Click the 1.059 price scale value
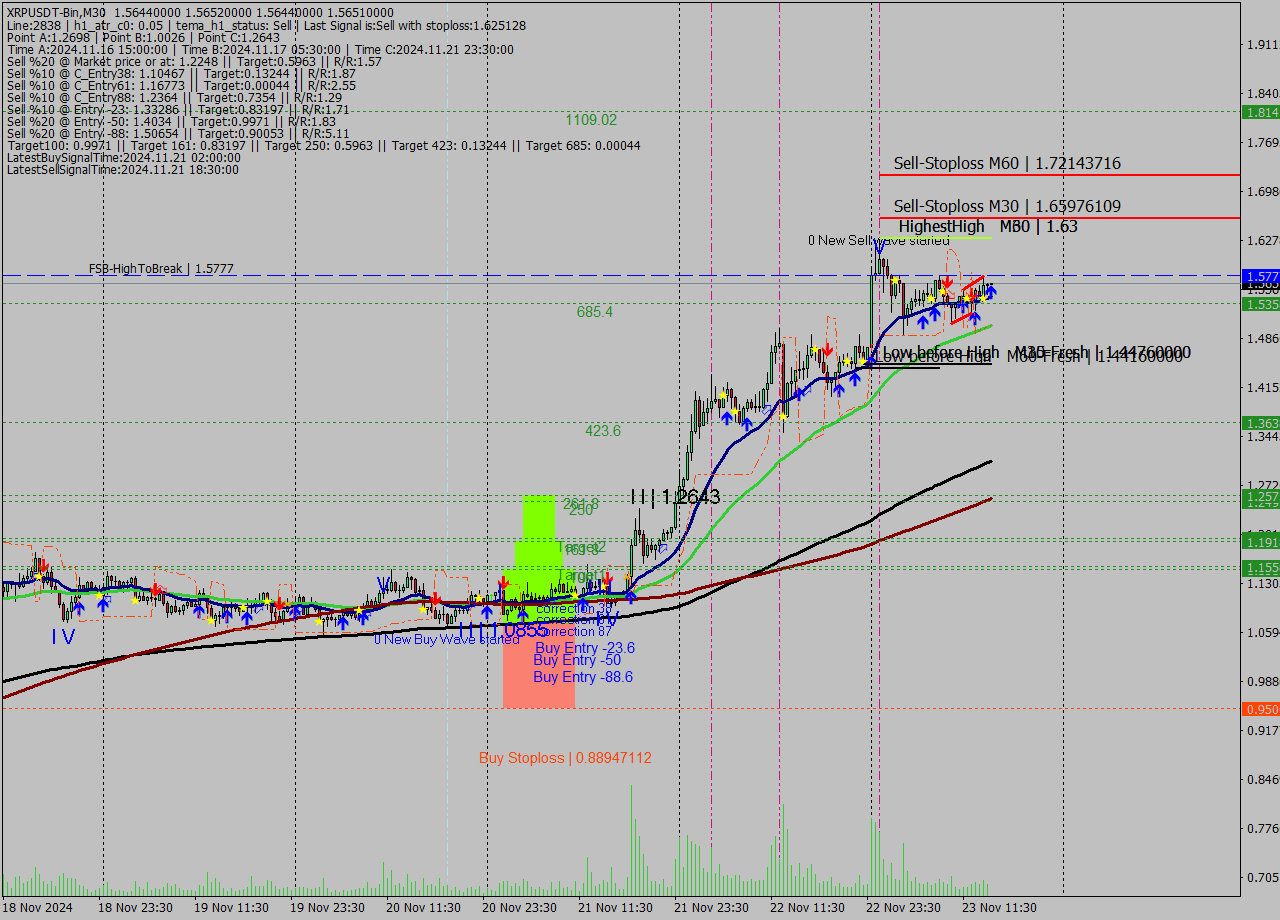The height and width of the screenshot is (920, 1280). (x=1262, y=632)
